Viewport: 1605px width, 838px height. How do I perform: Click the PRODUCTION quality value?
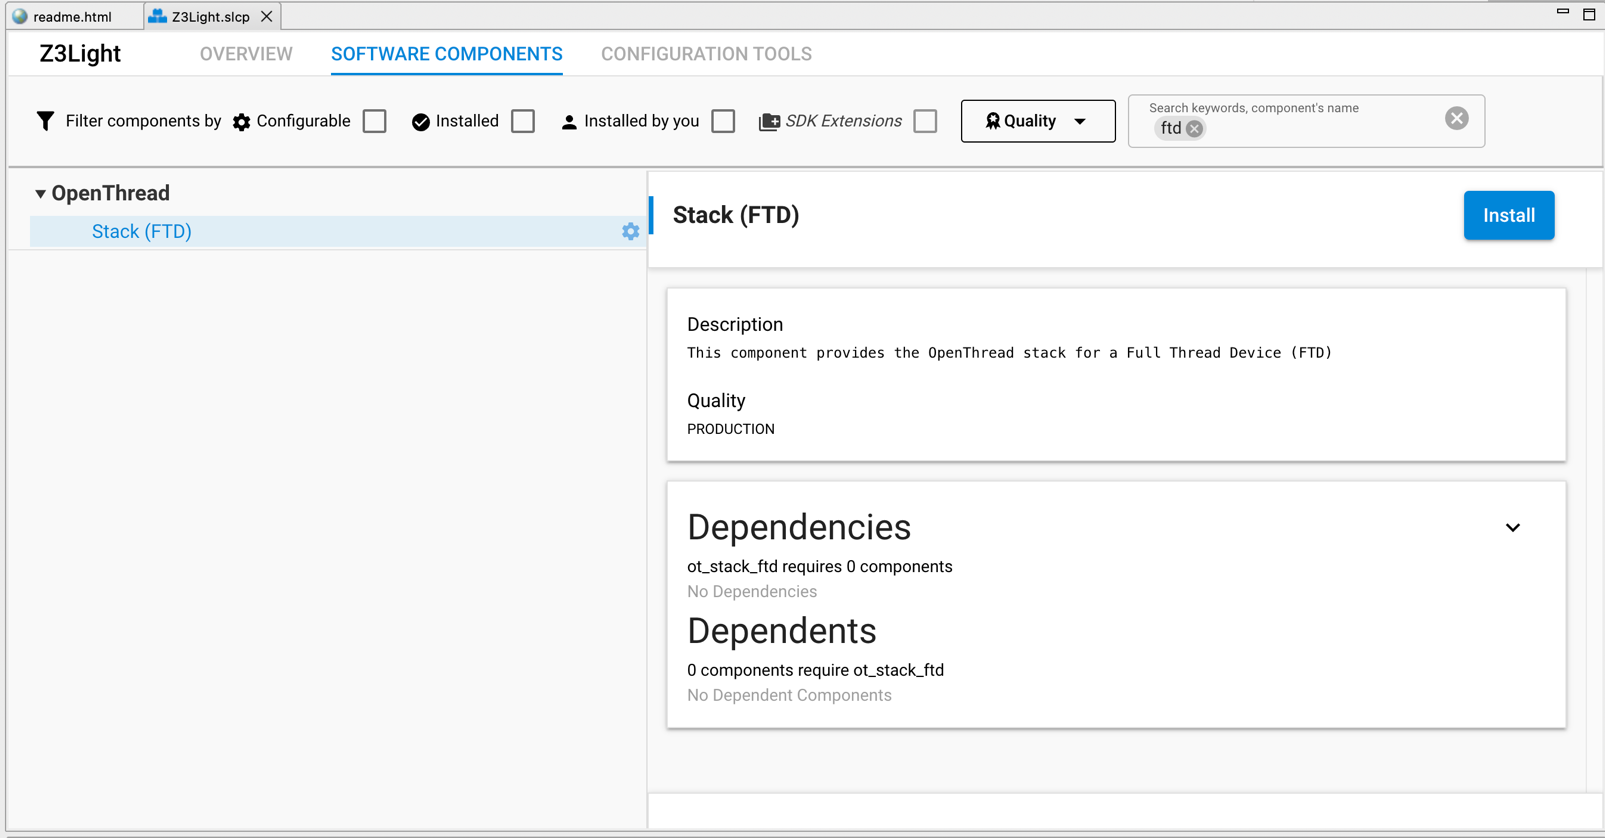pos(731,429)
